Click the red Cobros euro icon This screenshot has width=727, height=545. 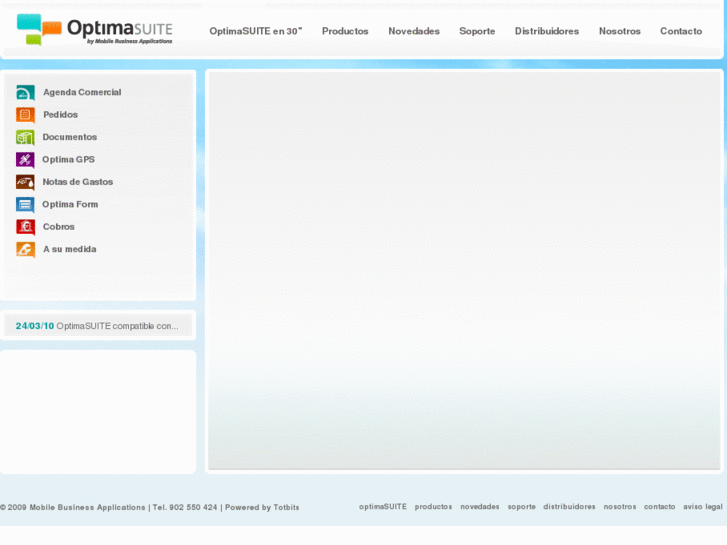(26, 227)
